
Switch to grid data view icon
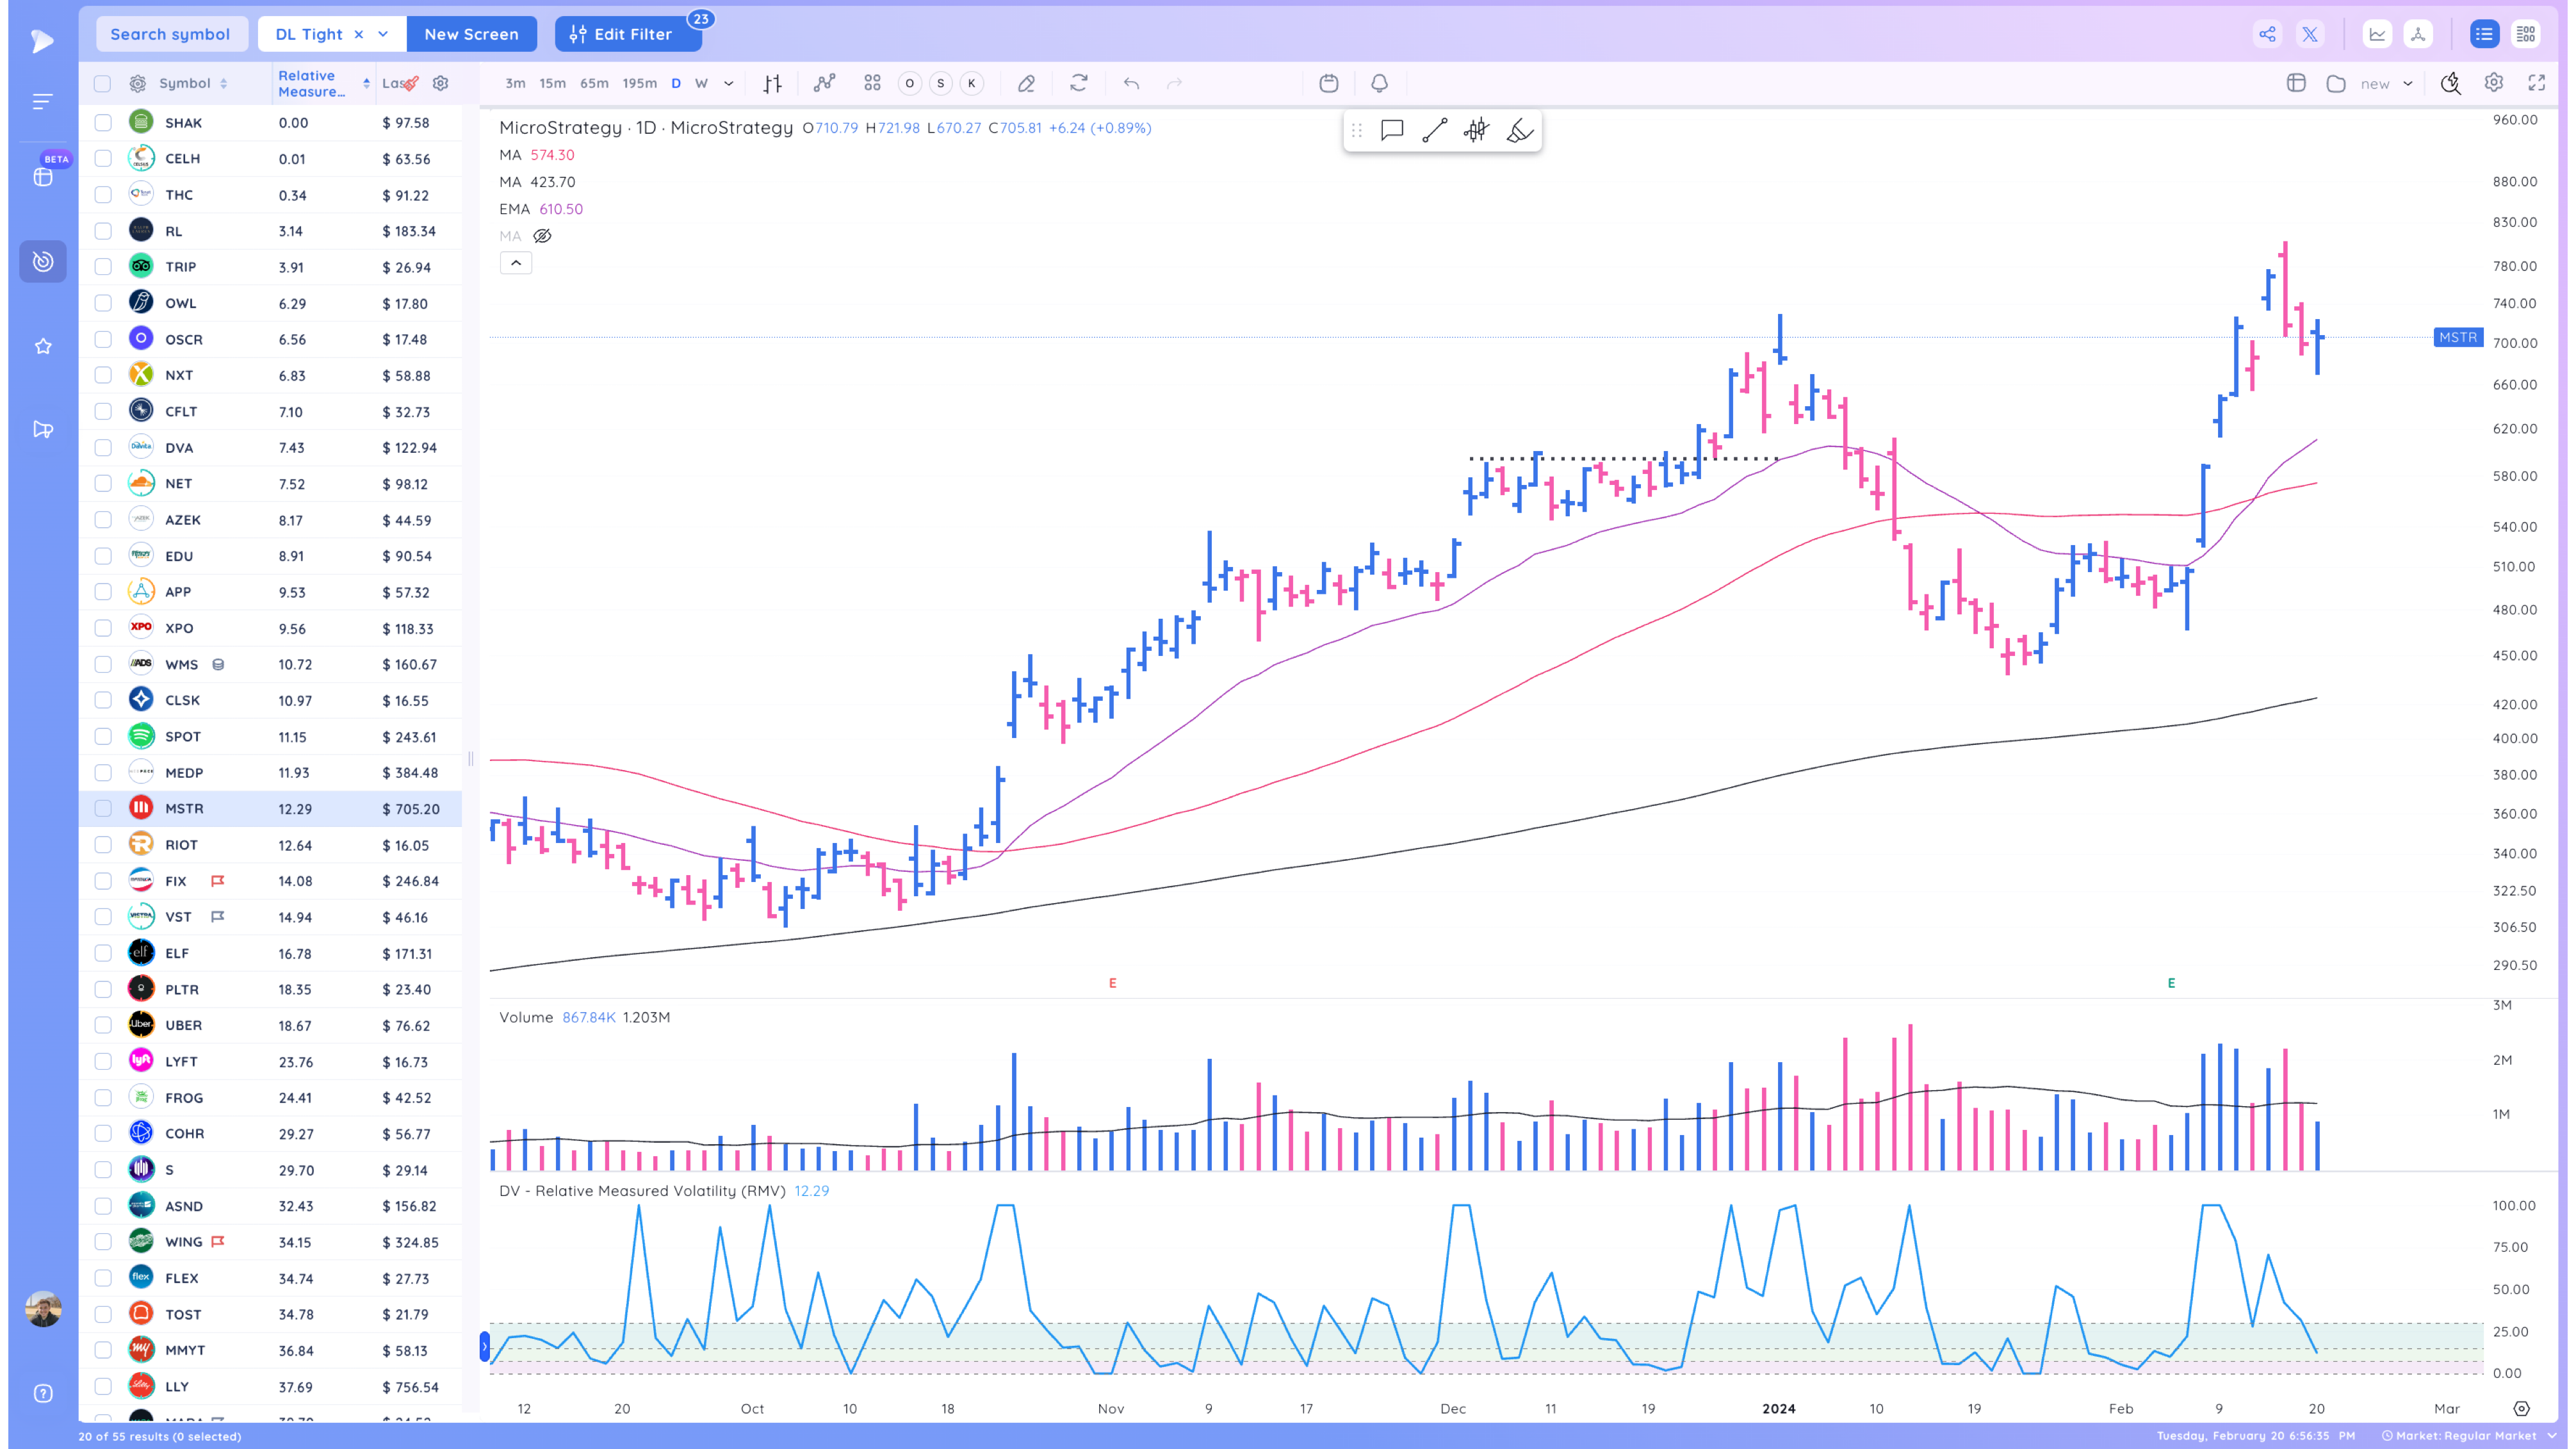tap(2526, 34)
